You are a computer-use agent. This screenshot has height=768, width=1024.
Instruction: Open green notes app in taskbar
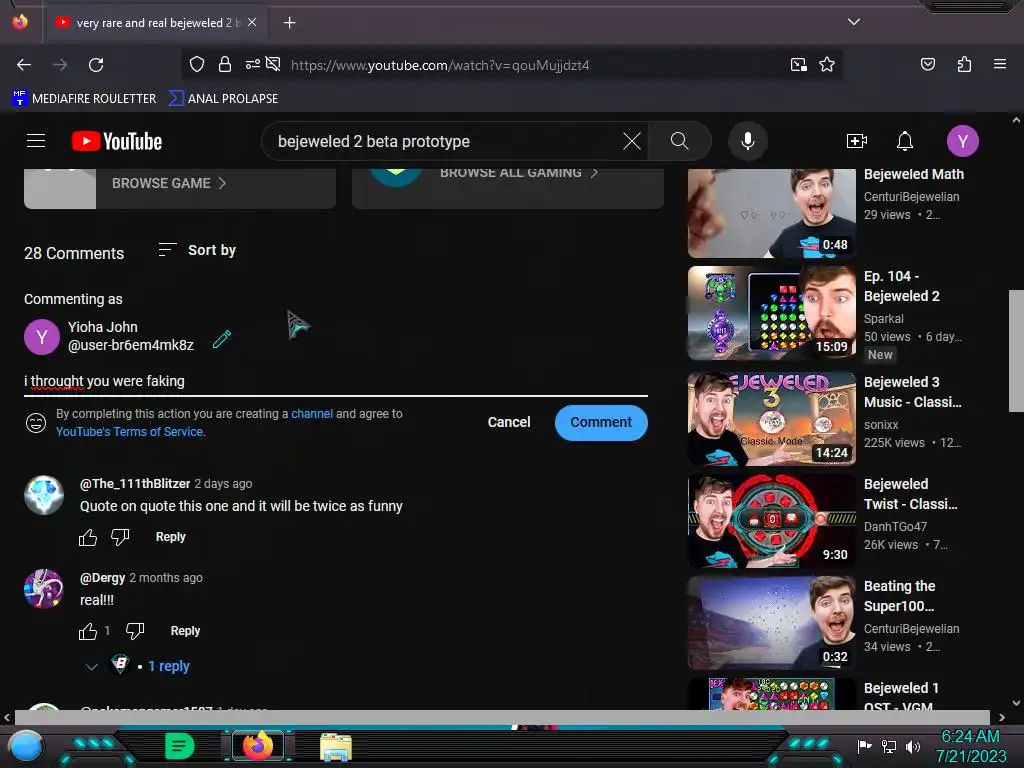tap(179, 746)
